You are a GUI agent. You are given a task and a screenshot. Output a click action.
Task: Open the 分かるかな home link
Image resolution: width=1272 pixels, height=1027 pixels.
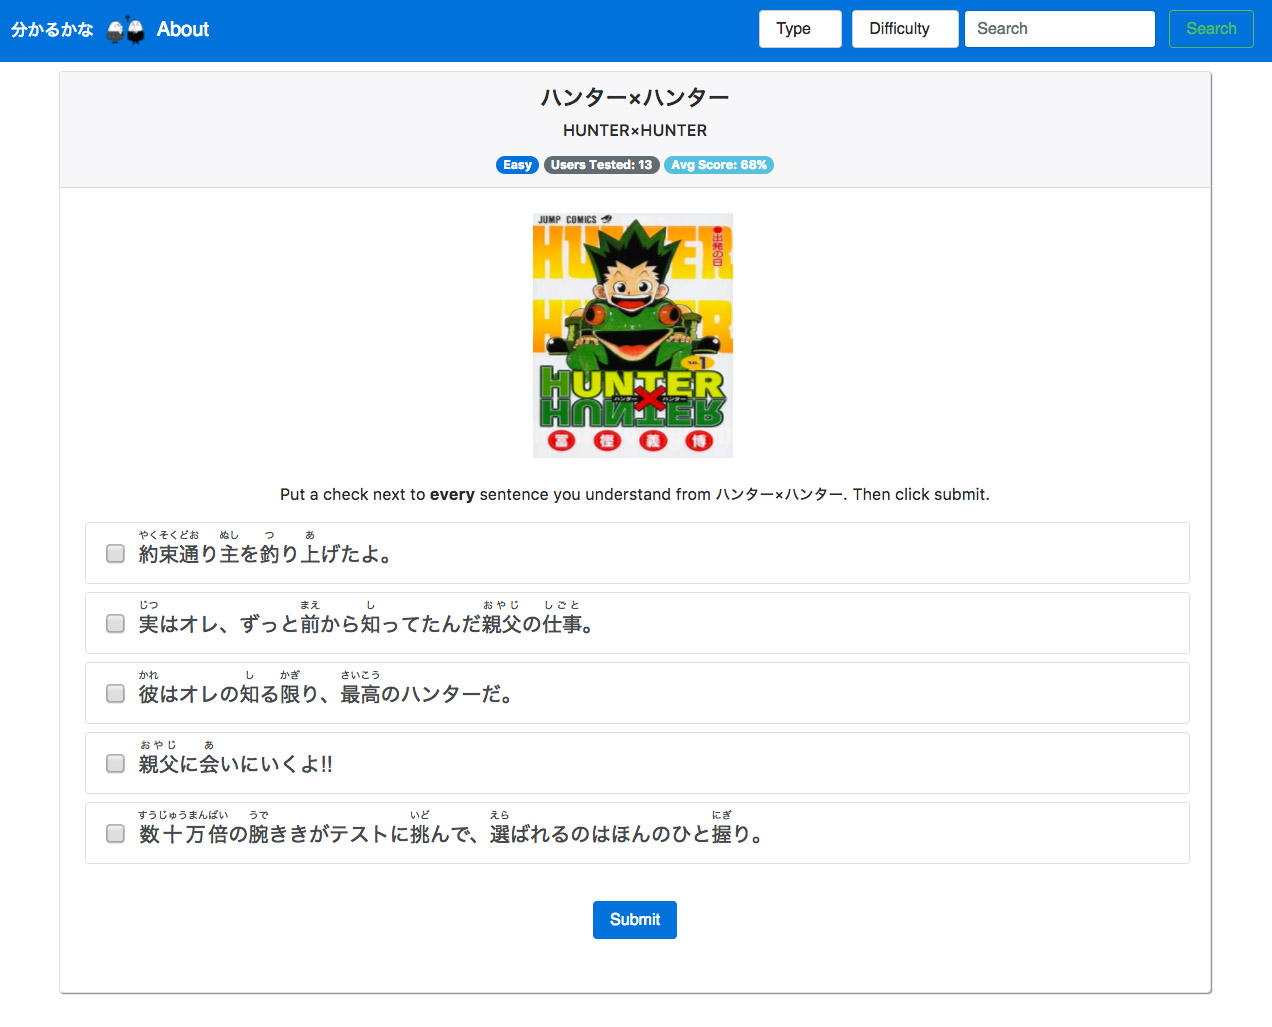(52, 30)
